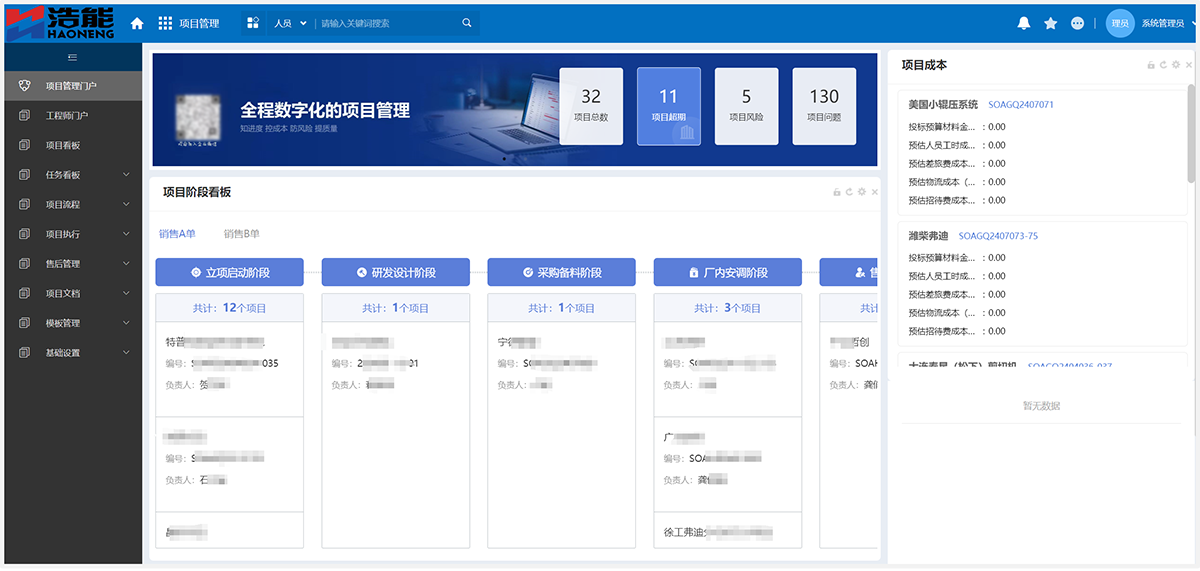Click lock icon in 项目成本 panel header

pos(1151,65)
